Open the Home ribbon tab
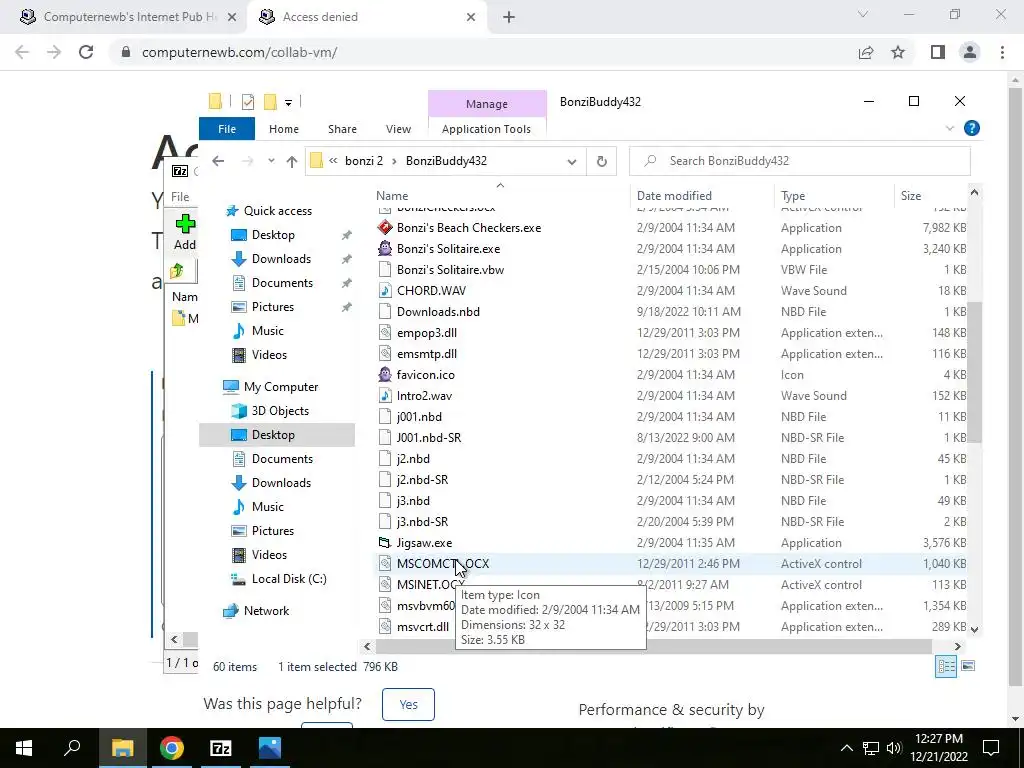The image size is (1024, 768). tap(283, 129)
